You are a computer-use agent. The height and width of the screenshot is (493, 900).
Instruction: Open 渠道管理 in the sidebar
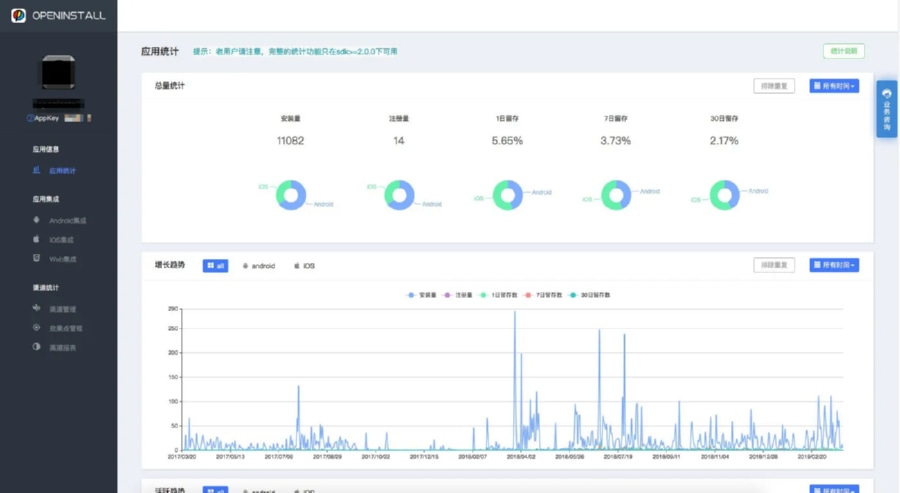point(62,309)
